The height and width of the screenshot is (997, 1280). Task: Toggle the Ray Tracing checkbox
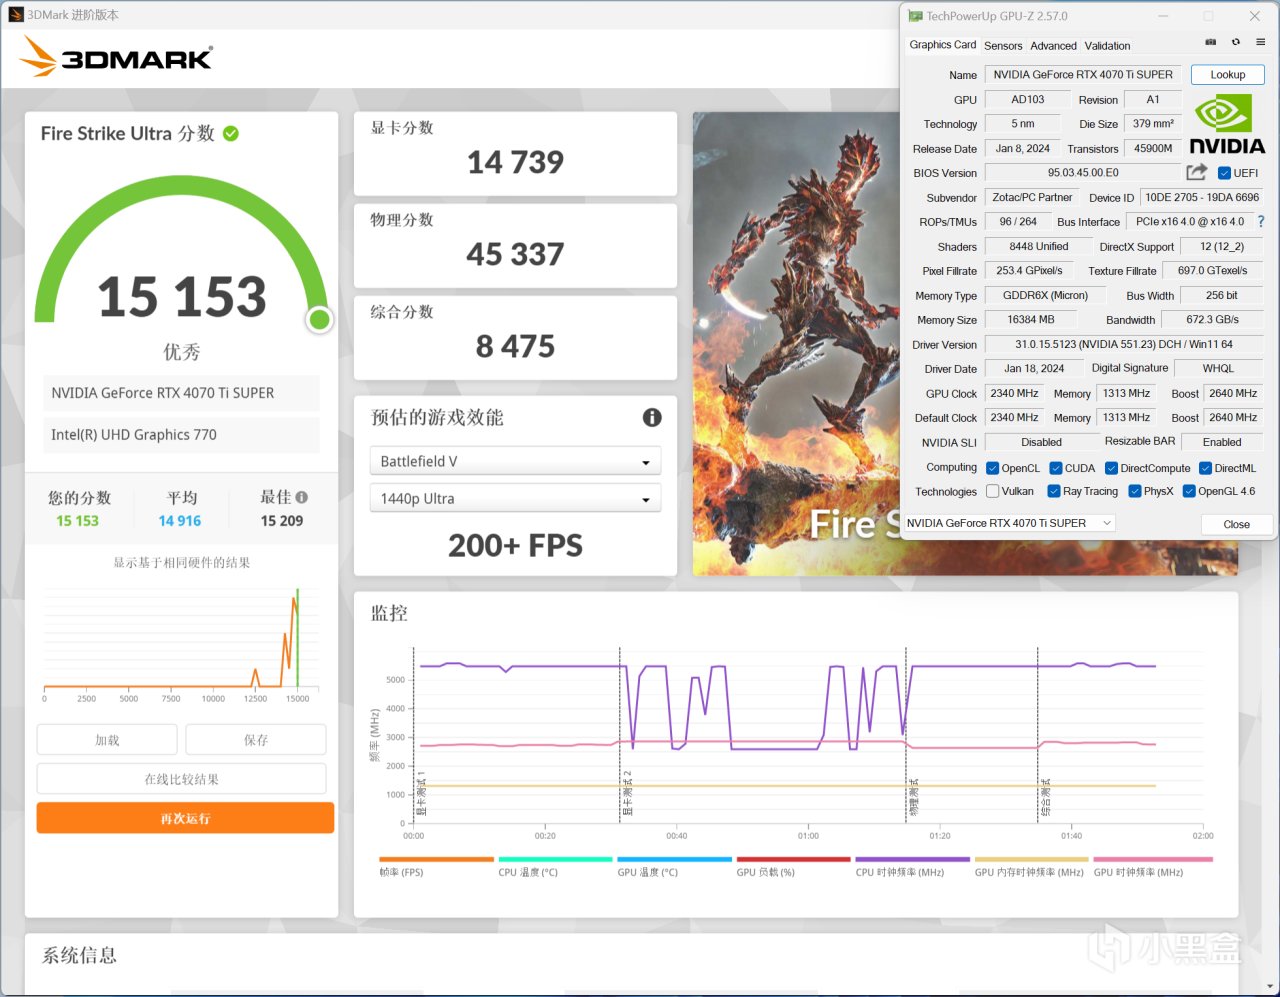coord(1054,491)
